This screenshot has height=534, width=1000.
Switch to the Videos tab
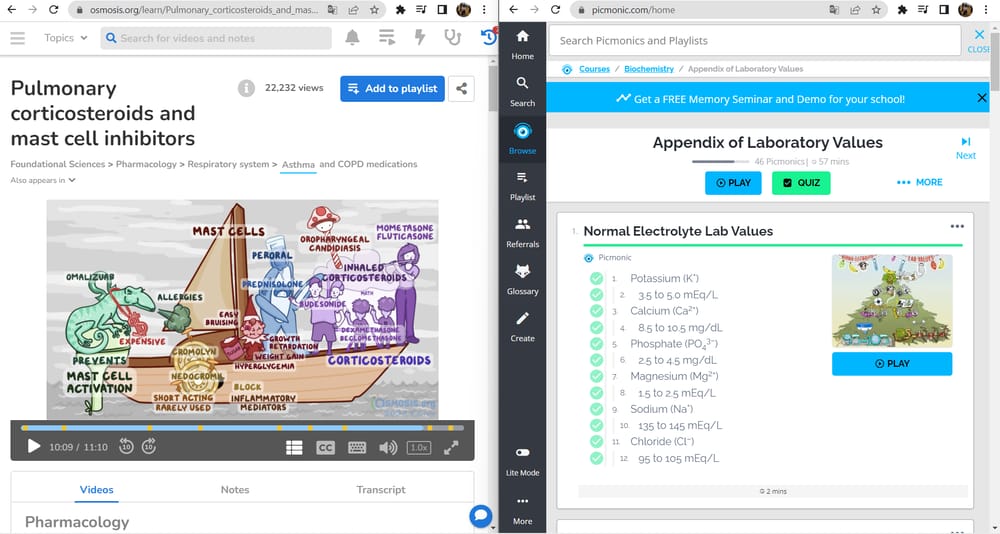96,489
